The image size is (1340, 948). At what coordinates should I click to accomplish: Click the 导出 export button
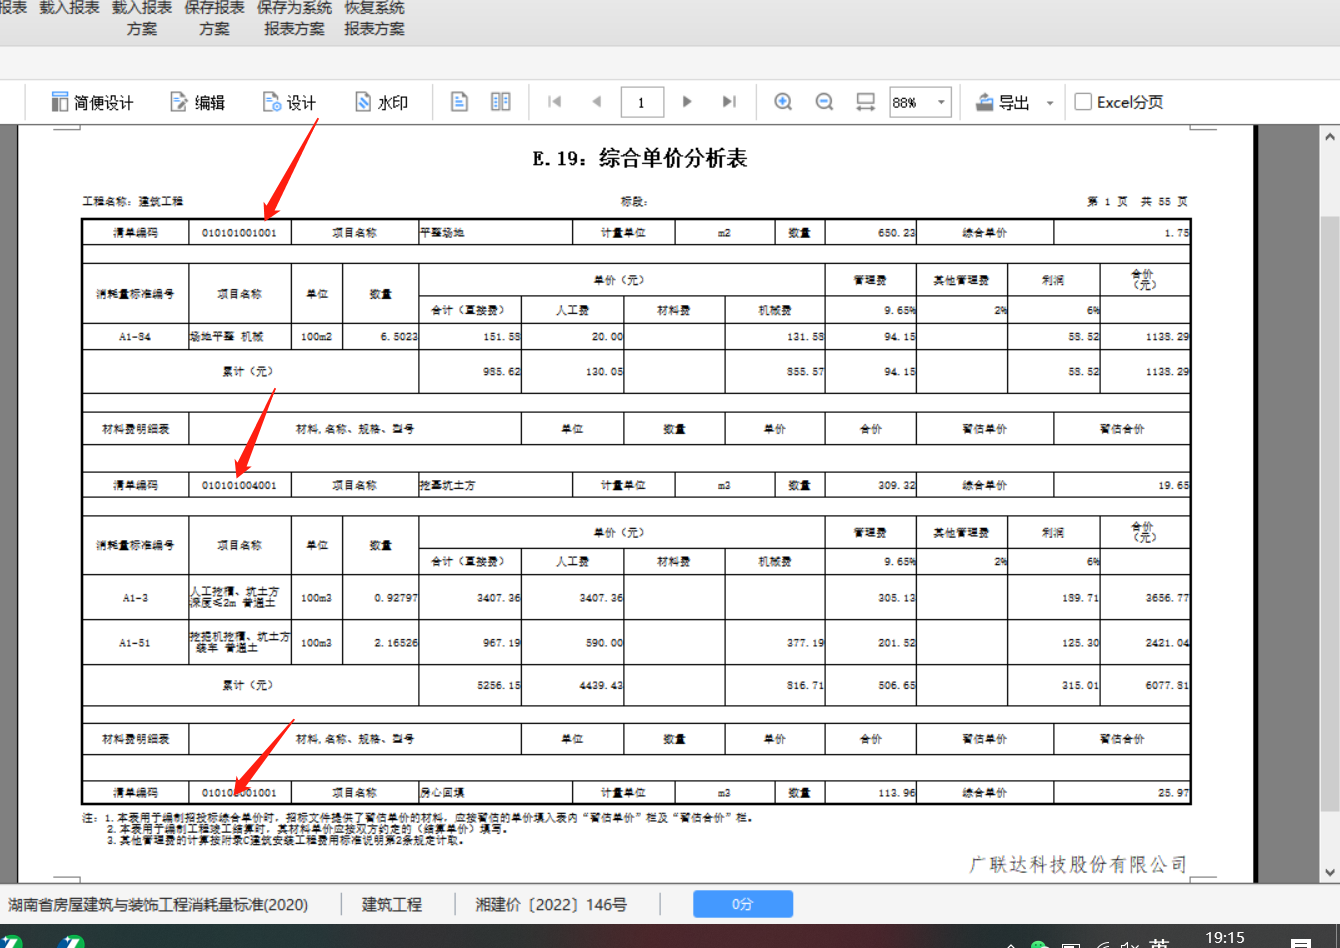[x=1003, y=102]
